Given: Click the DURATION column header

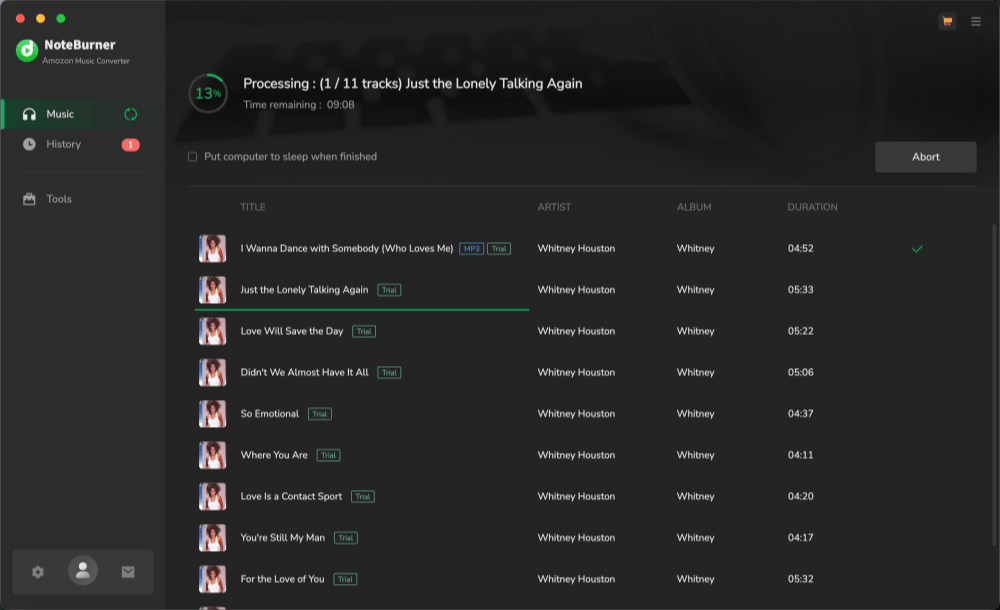Looking at the screenshot, I should [x=812, y=207].
